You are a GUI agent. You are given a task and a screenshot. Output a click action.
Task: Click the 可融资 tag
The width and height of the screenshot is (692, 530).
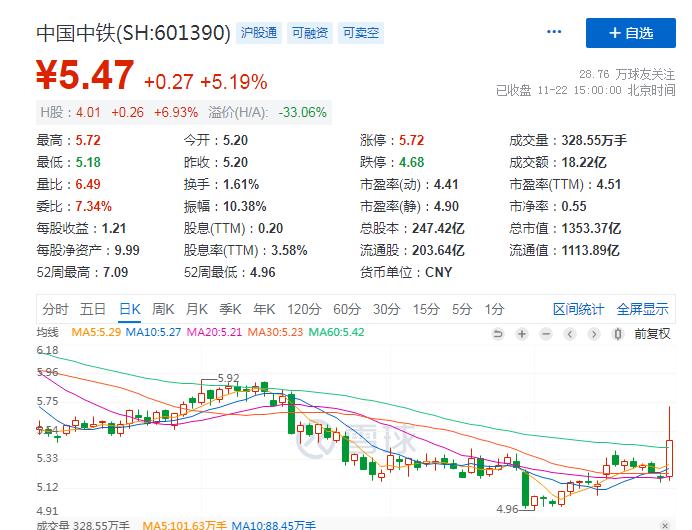310,33
